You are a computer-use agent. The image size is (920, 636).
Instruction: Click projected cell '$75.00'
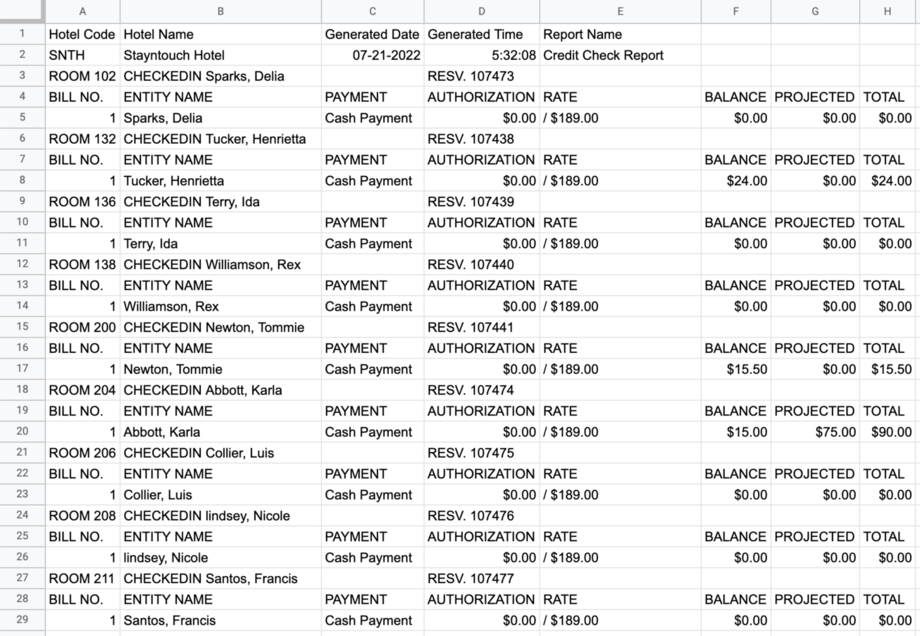pos(815,432)
